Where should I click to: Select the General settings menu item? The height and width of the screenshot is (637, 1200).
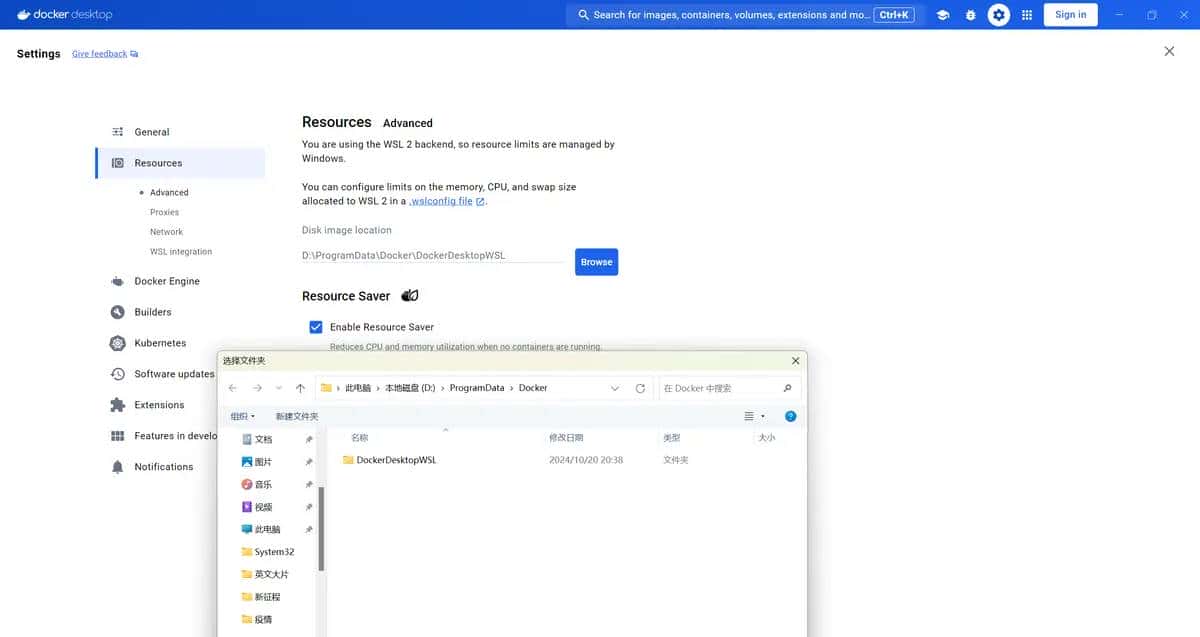tap(152, 132)
